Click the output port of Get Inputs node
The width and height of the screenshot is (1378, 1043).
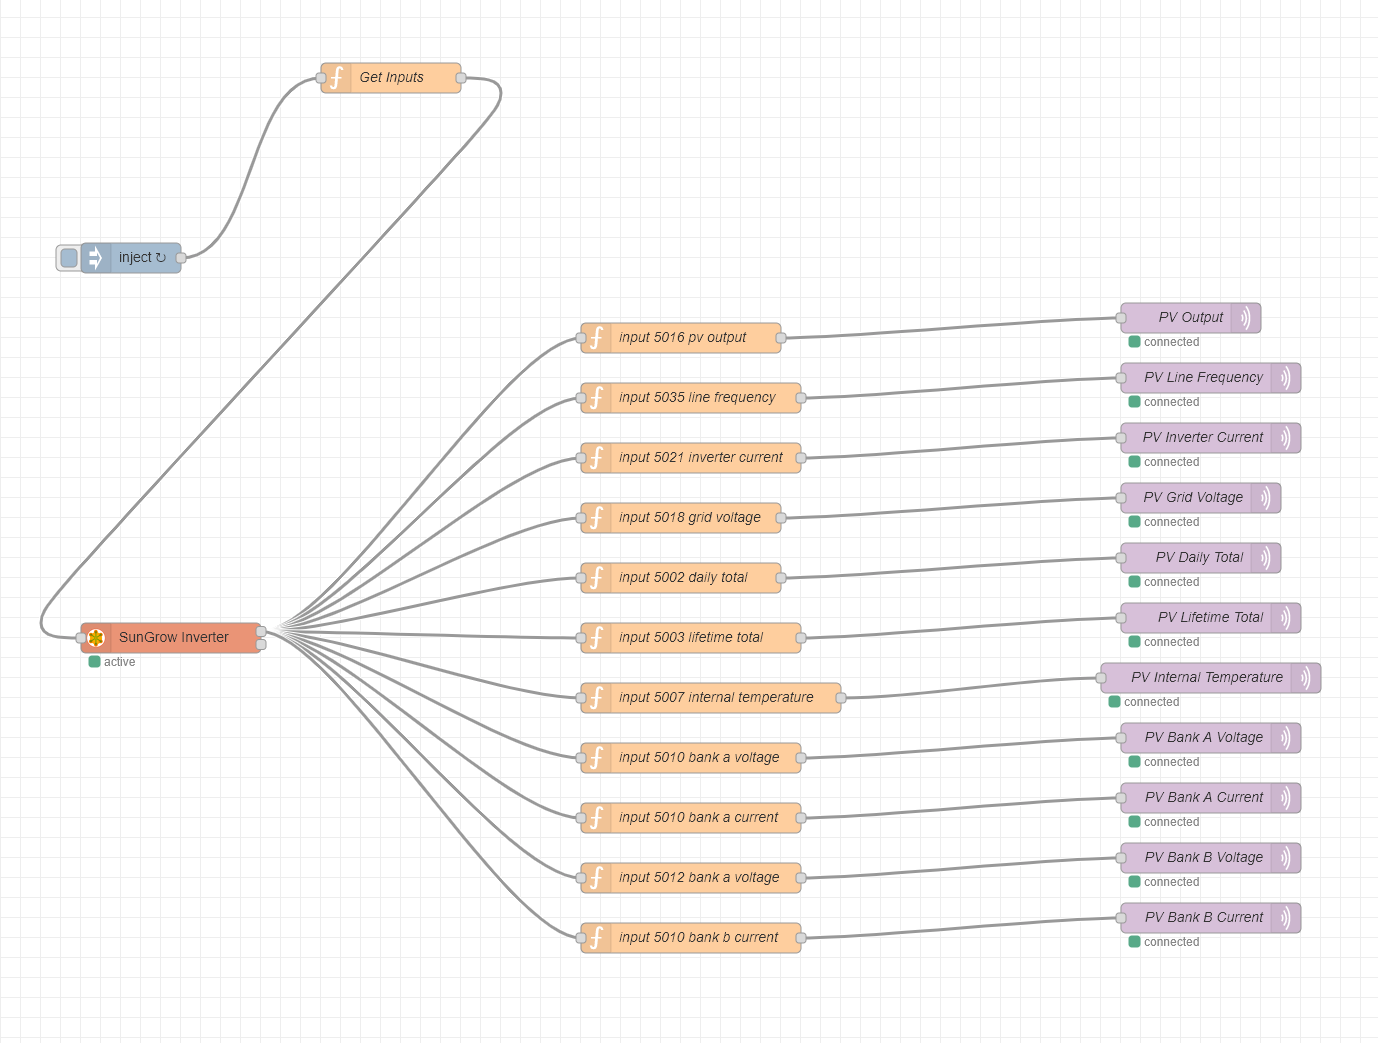[x=459, y=77]
